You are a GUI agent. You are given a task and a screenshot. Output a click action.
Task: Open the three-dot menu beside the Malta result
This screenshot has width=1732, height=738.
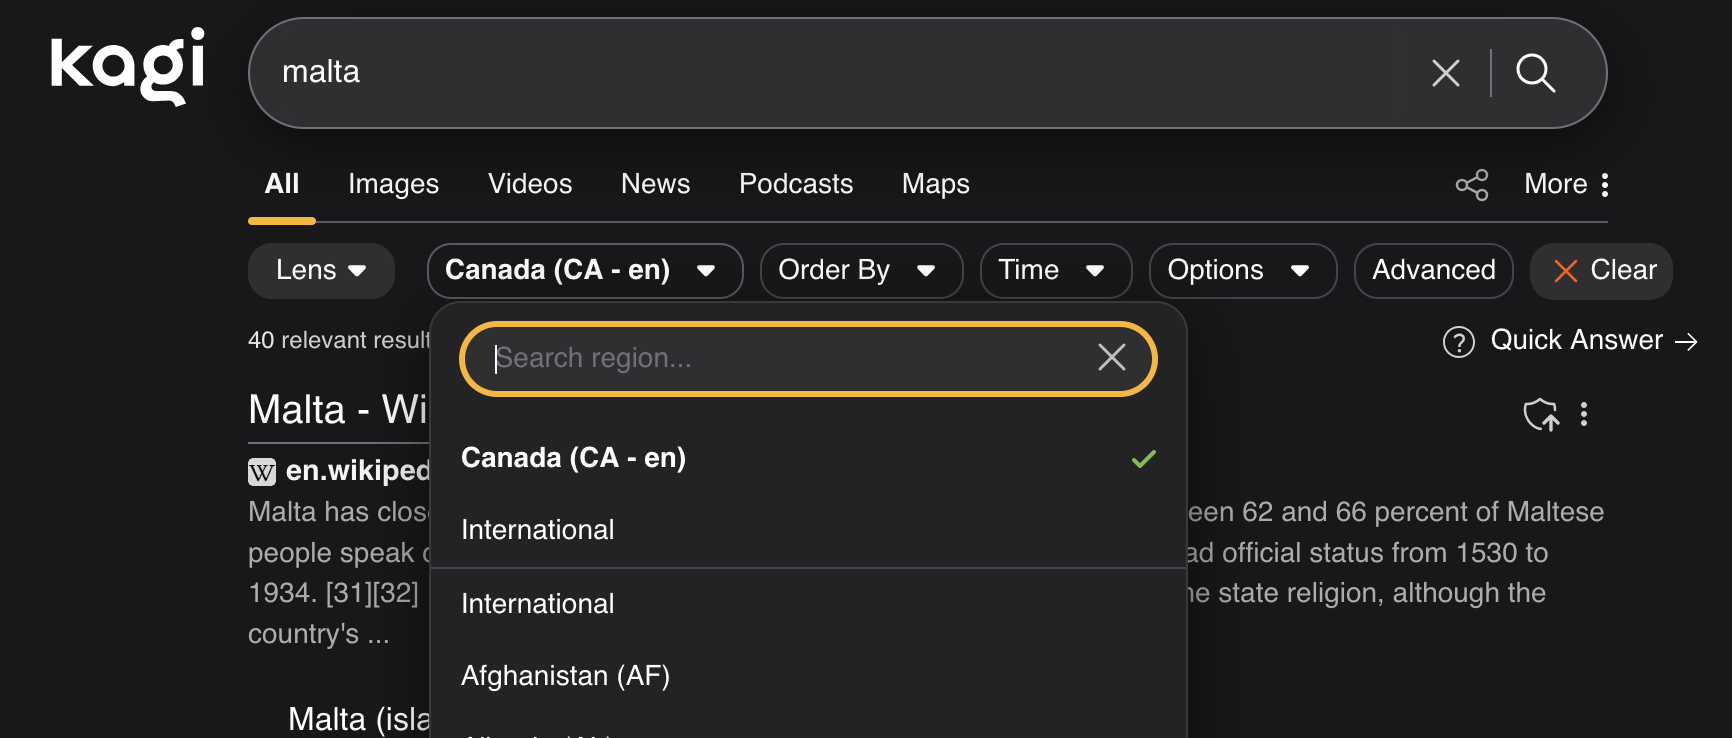1585,414
